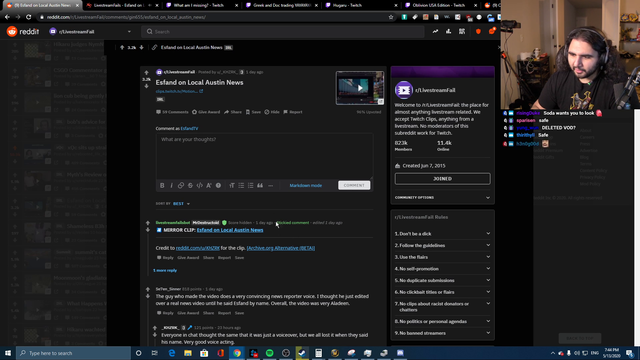Reload the page in Chrome
This screenshot has width=640, height=360.
[x=29, y=17]
